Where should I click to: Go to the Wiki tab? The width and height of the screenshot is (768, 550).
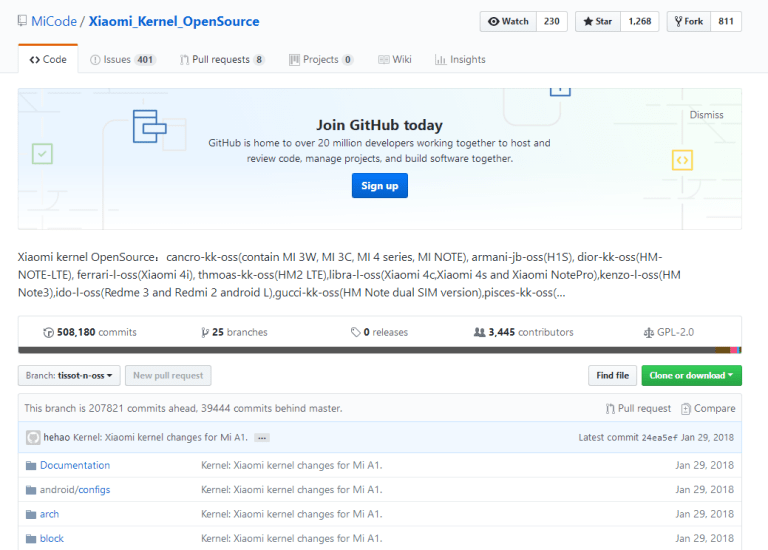[x=395, y=60]
